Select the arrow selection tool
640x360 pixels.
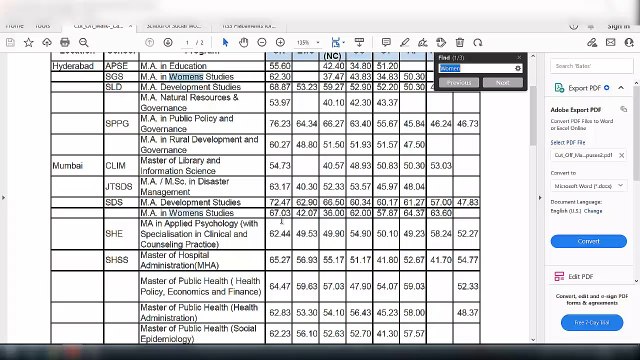pos(225,42)
